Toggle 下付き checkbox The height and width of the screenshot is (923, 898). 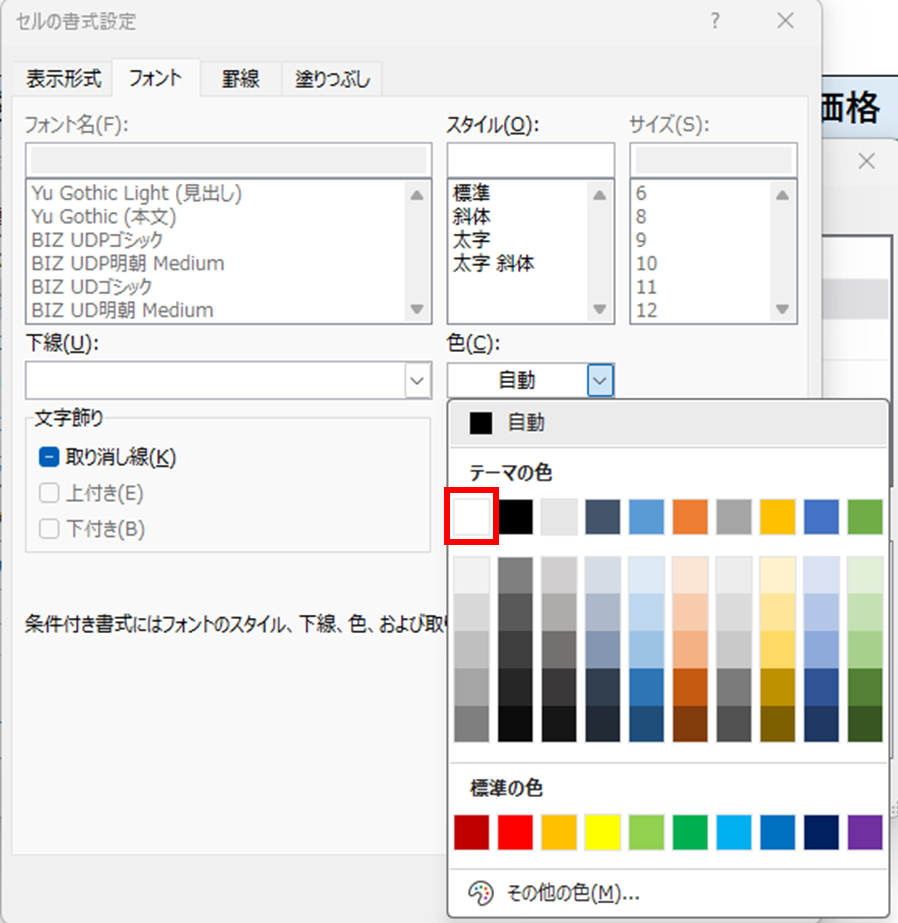[x=49, y=529]
